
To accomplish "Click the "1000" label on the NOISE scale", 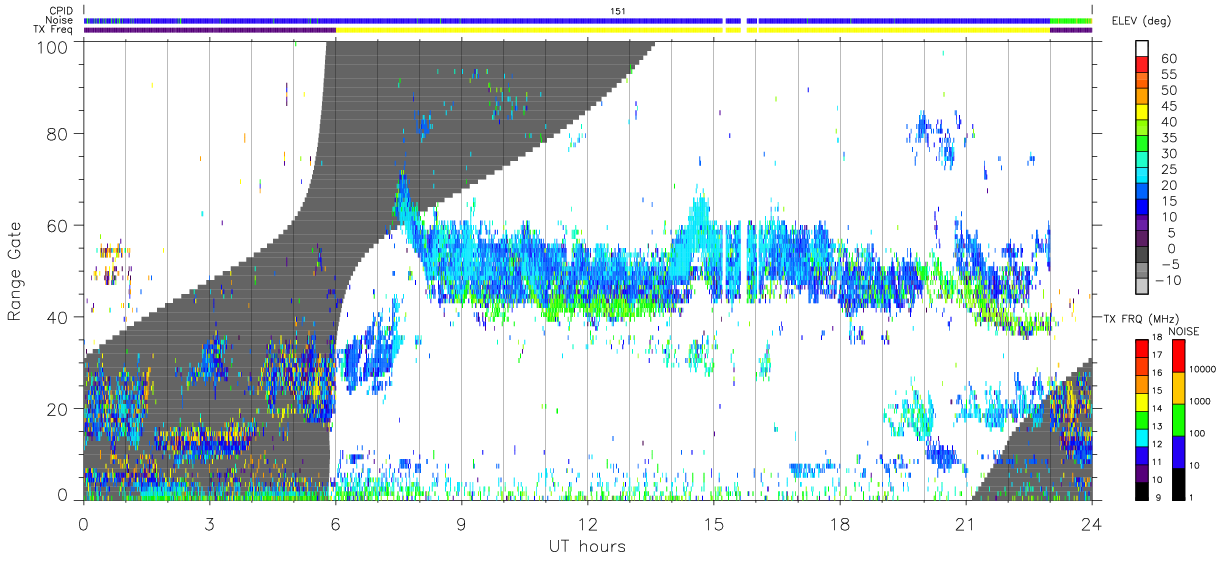I will (1200, 403).
